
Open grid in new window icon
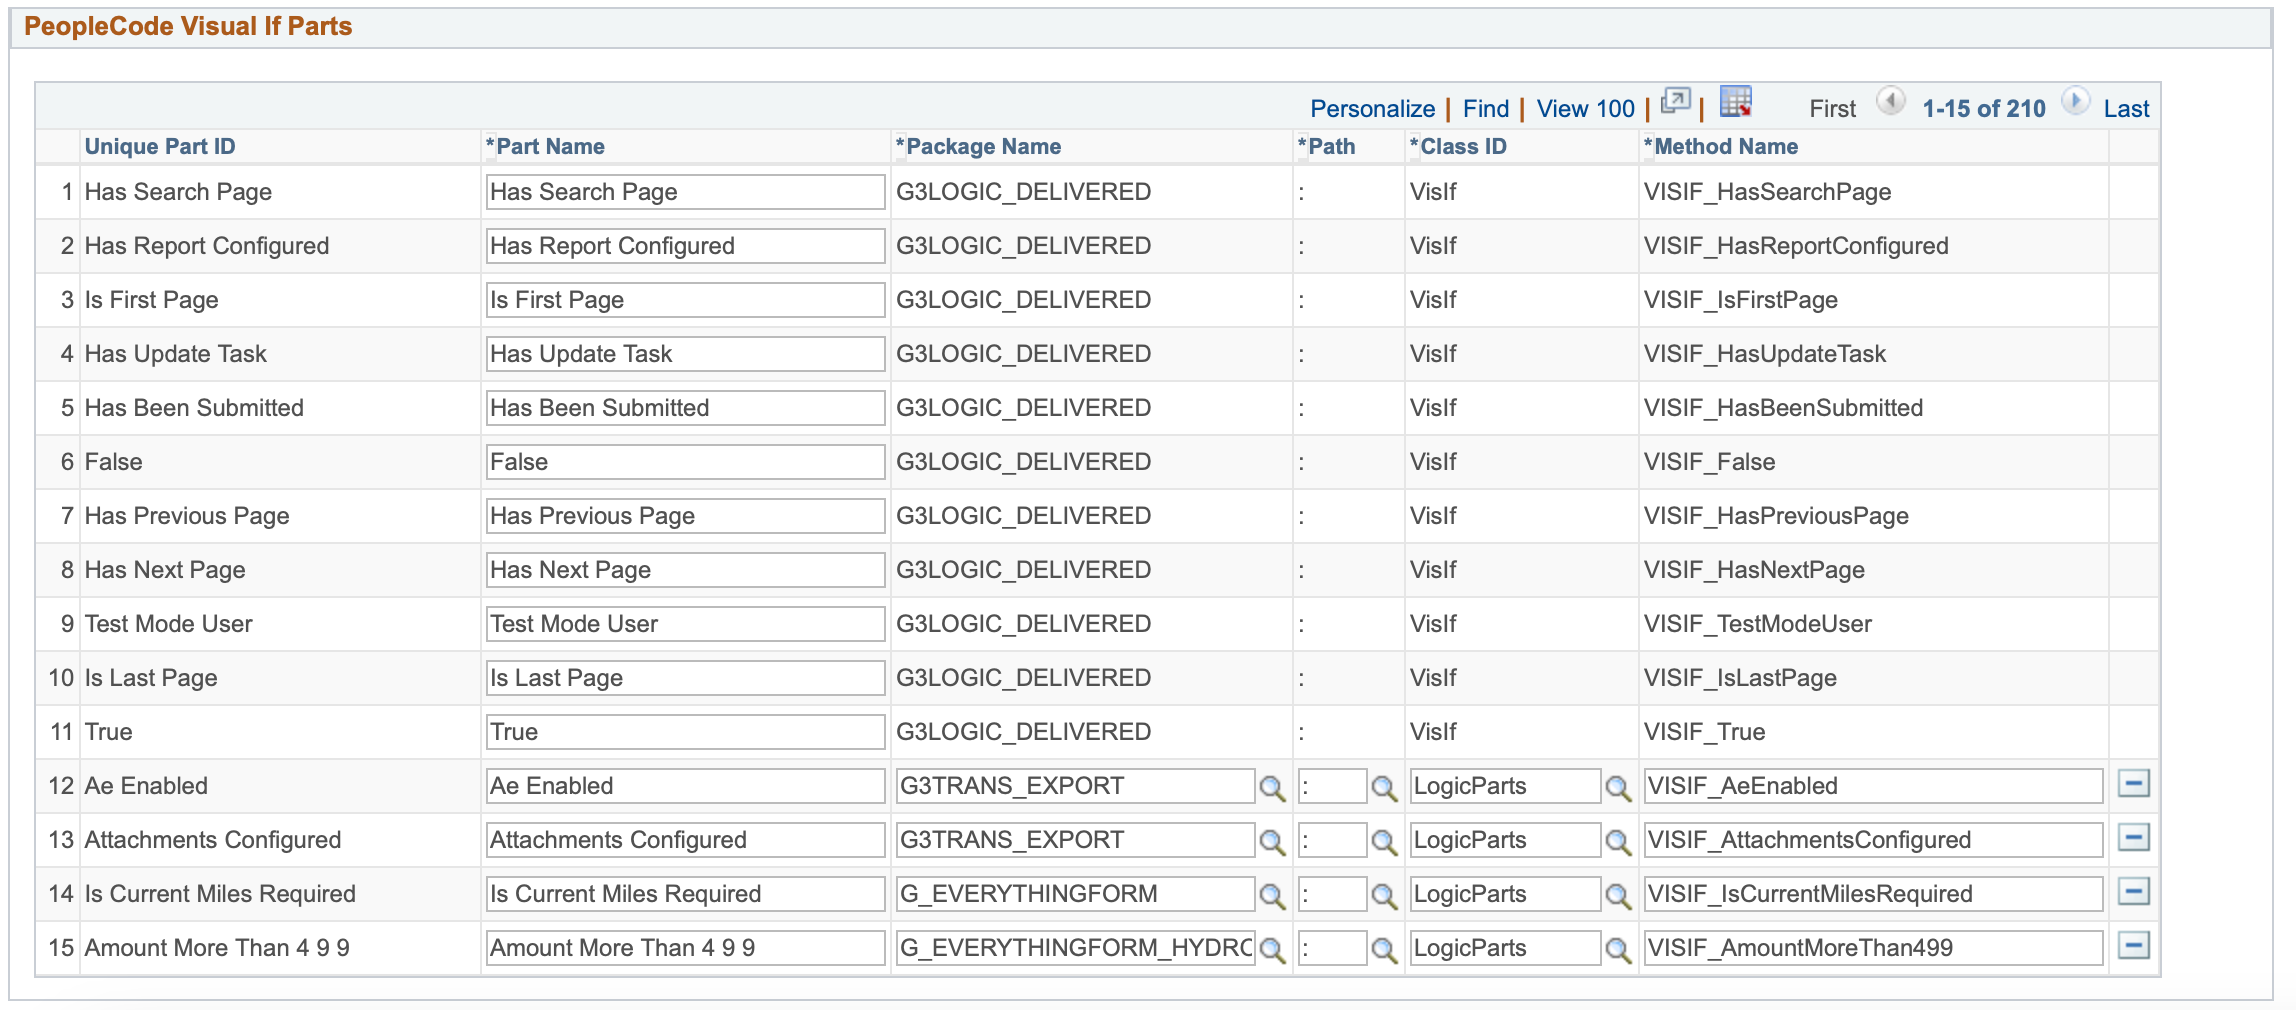point(1676,102)
